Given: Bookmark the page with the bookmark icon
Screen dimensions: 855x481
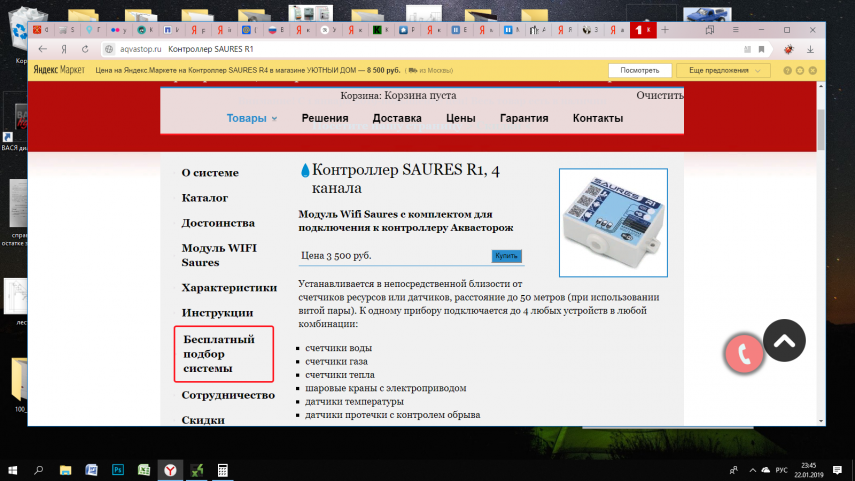Looking at the screenshot, I should pos(761,49).
